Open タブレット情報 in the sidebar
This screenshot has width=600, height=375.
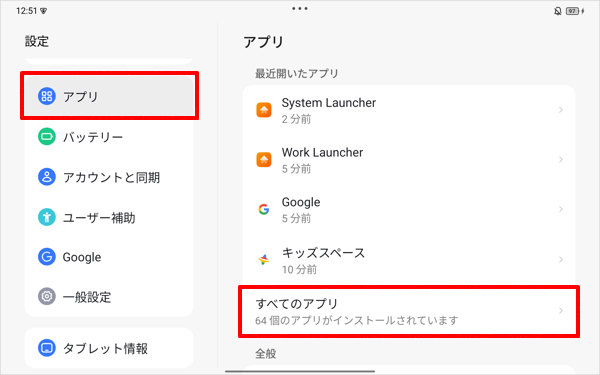[x=109, y=348]
